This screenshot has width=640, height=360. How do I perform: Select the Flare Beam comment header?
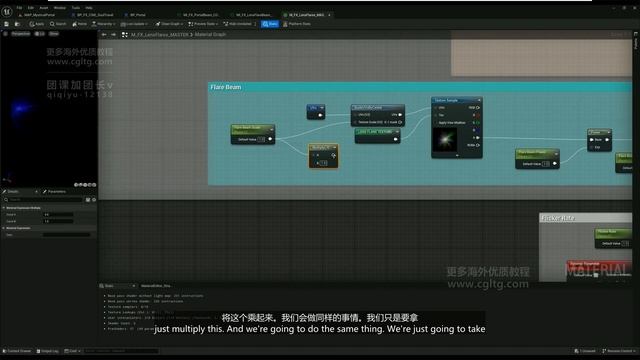pyautogui.click(x=420, y=87)
